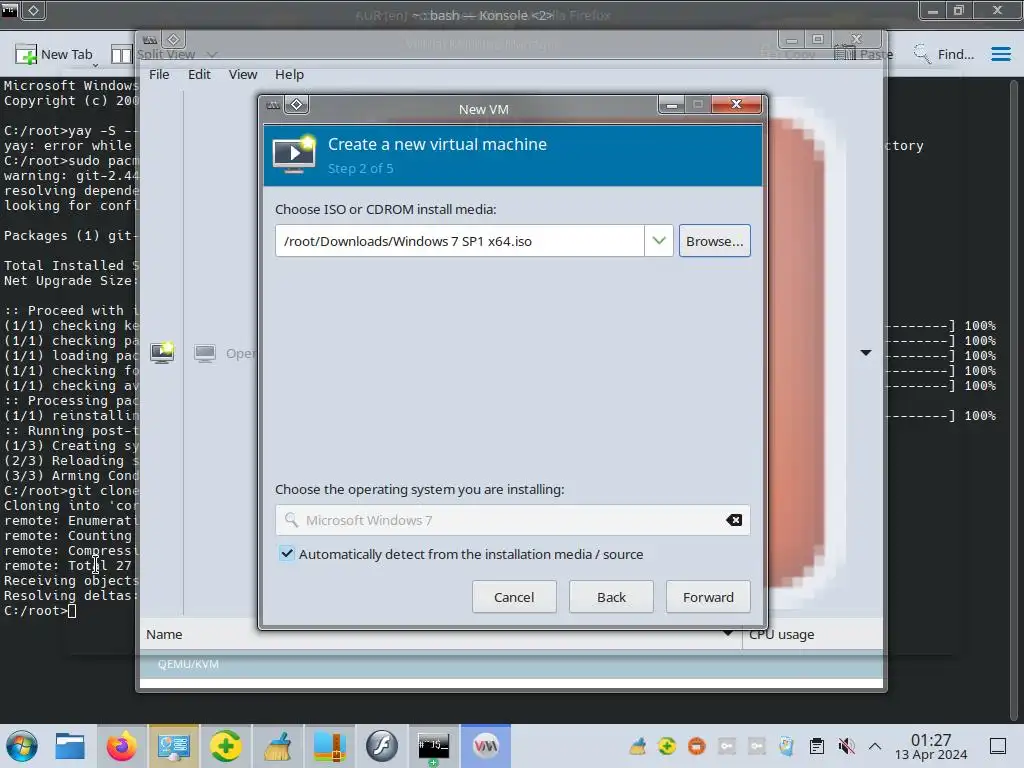Open the install media path dropdown arrow
Viewport: 1024px width, 768px height.
pos(659,241)
